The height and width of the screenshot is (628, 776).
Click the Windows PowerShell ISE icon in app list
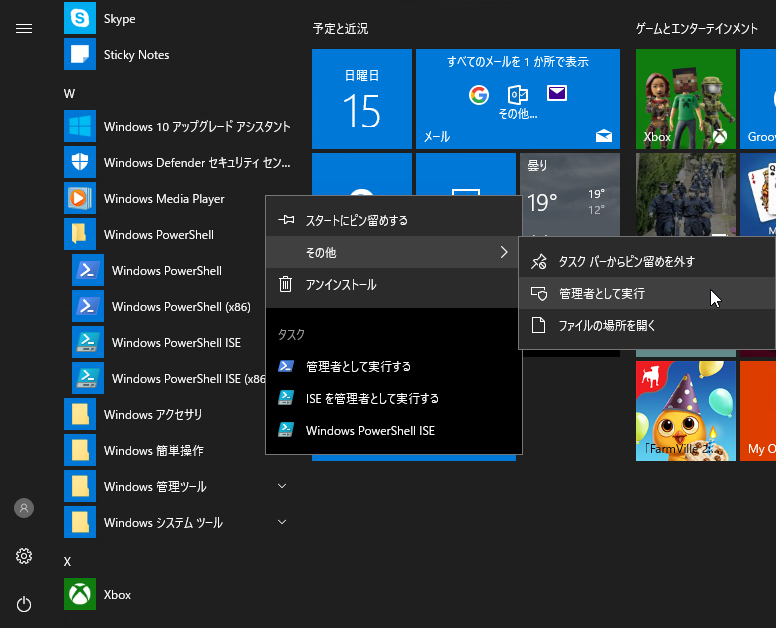pyautogui.click(x=88, y=342)
